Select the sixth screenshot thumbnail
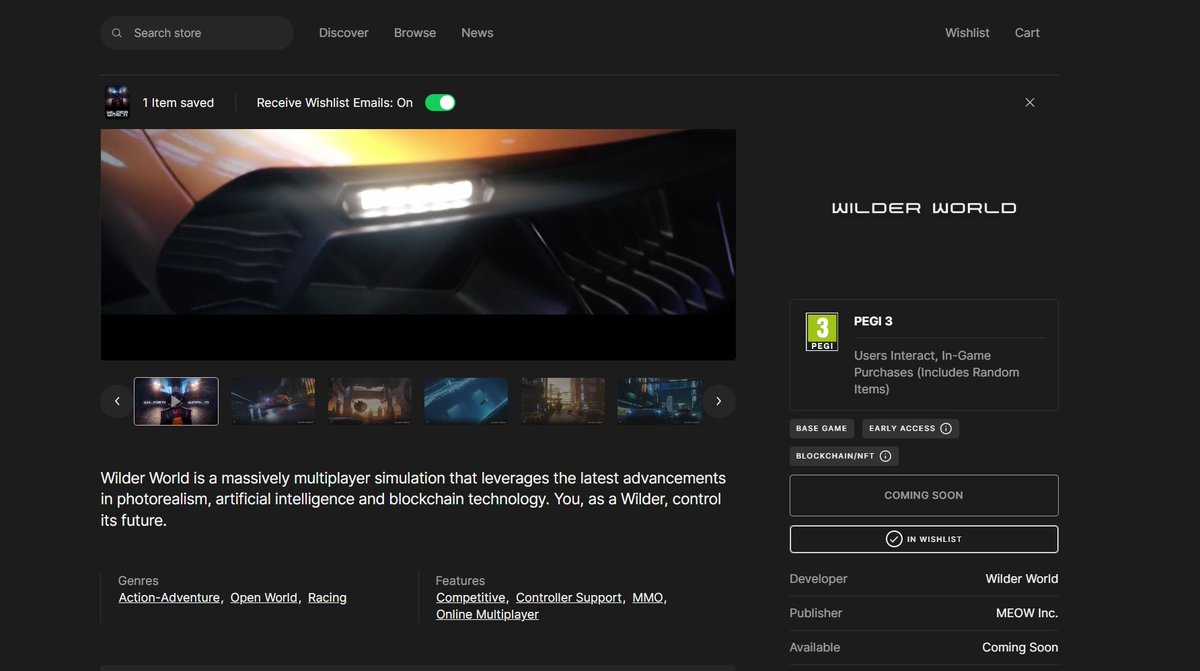Screen dimensions: 1200x671 (659, 401)
